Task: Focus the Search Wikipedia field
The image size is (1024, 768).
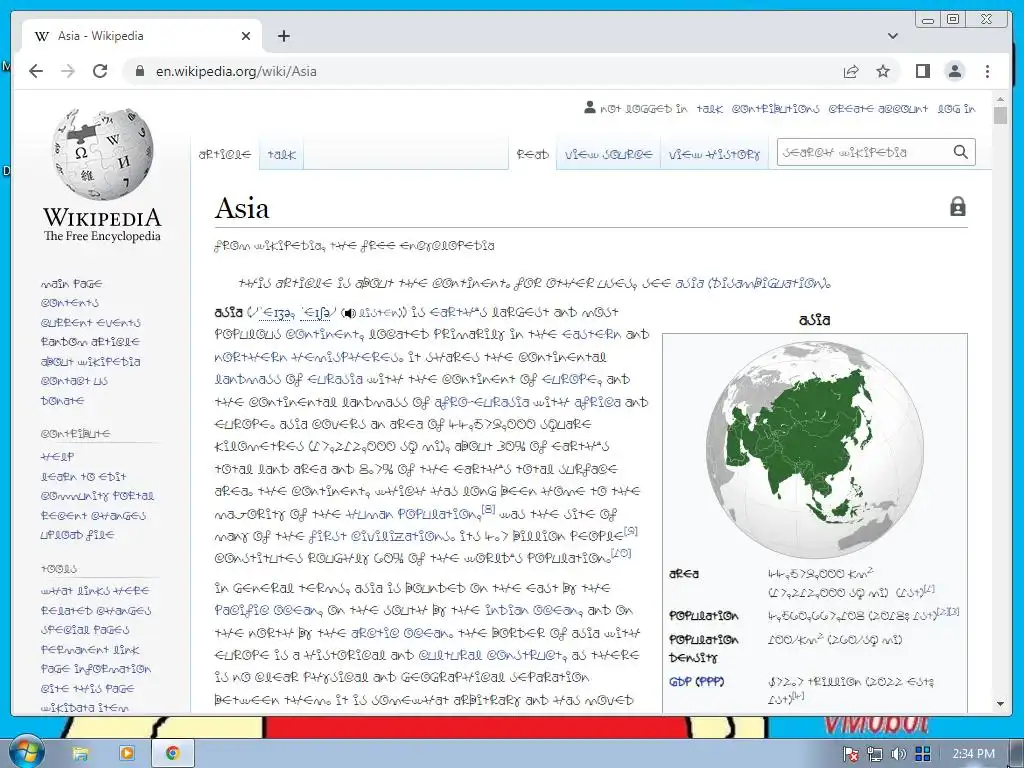Action: click(864, 152)
